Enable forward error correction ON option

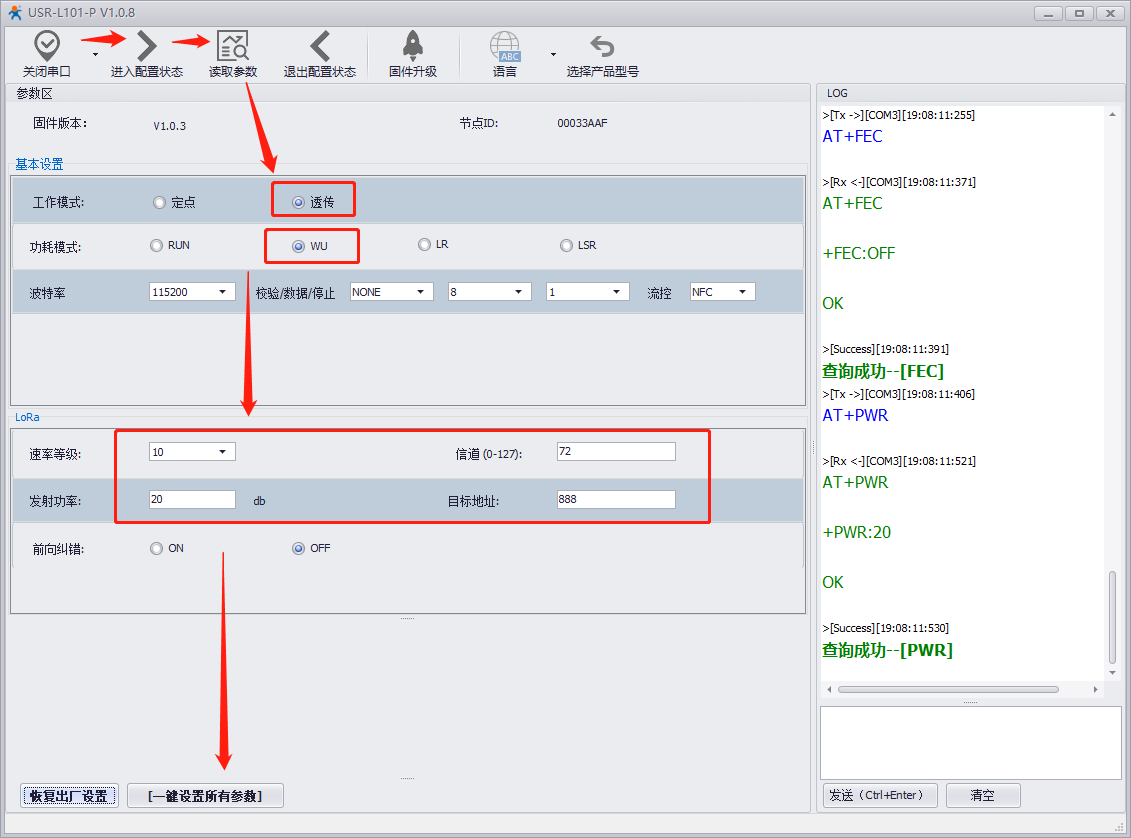[x=156, y=548]
